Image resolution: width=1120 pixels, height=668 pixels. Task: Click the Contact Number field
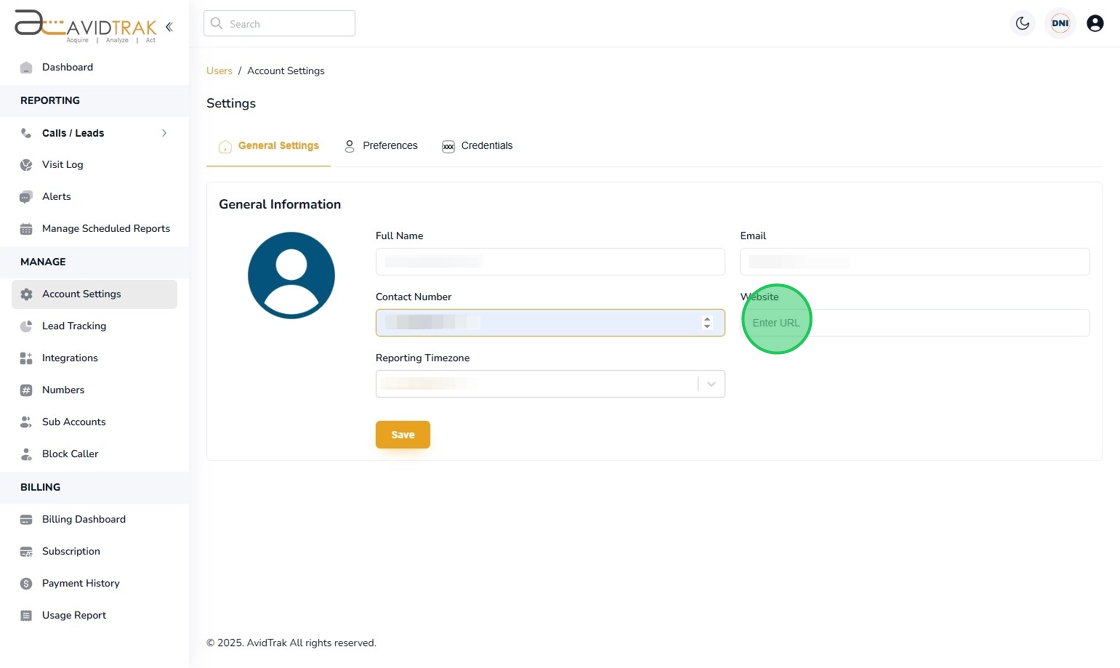point(550,323)
